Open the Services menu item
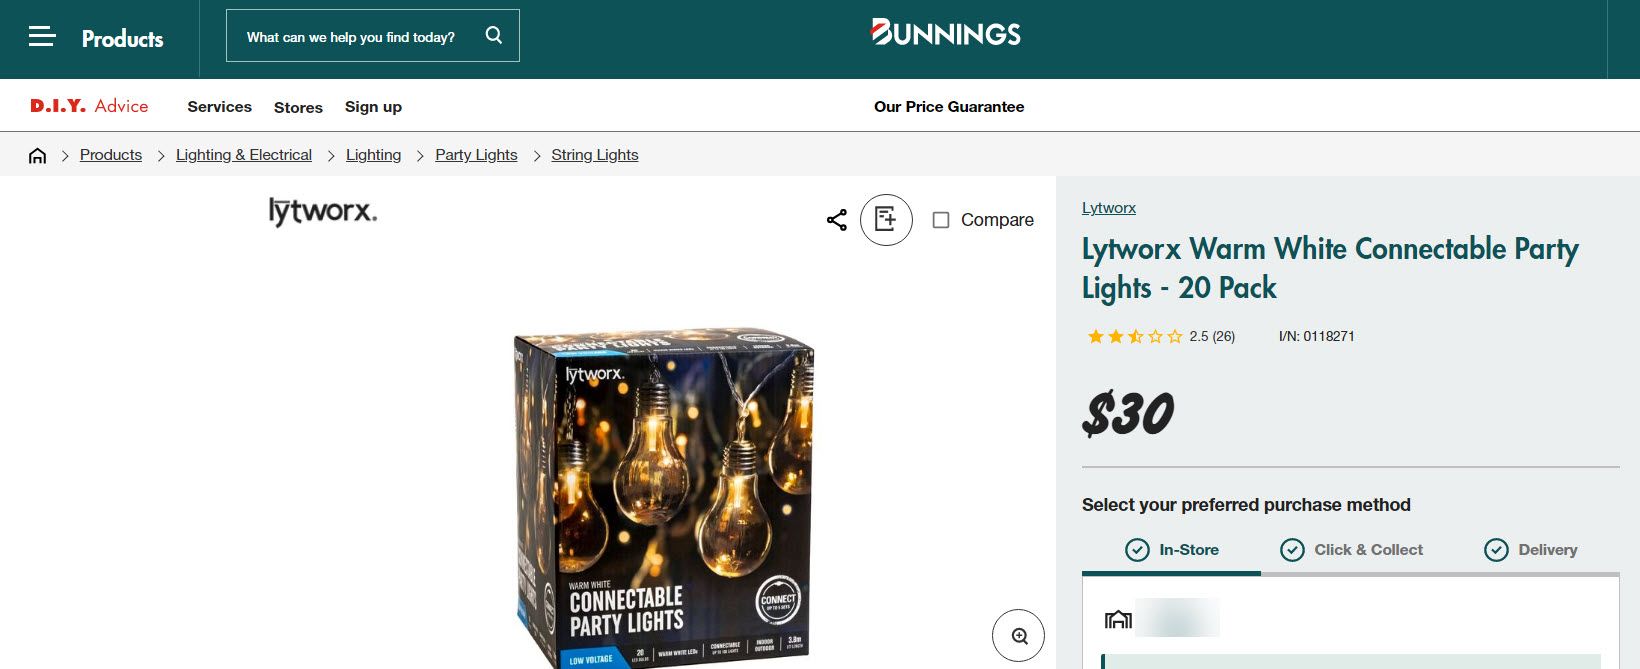The width and height of the screenshot is (1640, 669). [x=220, y=107]
